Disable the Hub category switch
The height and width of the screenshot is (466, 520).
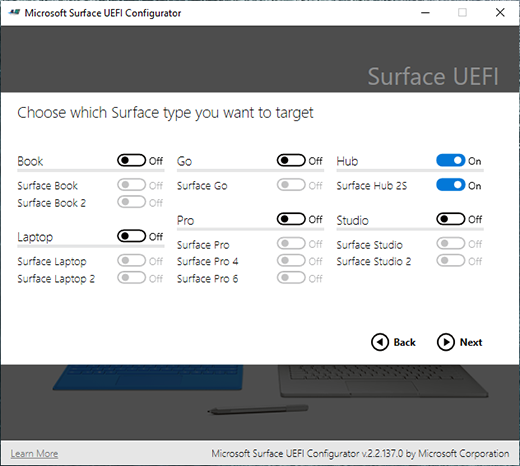pyautogui.click(x=451, y=160)
